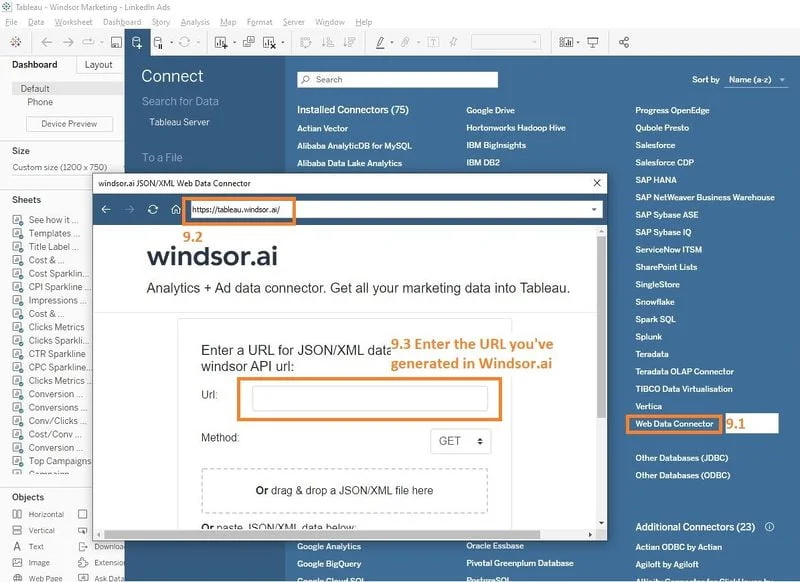Click the Highlight pen icon

coord(380,42)
